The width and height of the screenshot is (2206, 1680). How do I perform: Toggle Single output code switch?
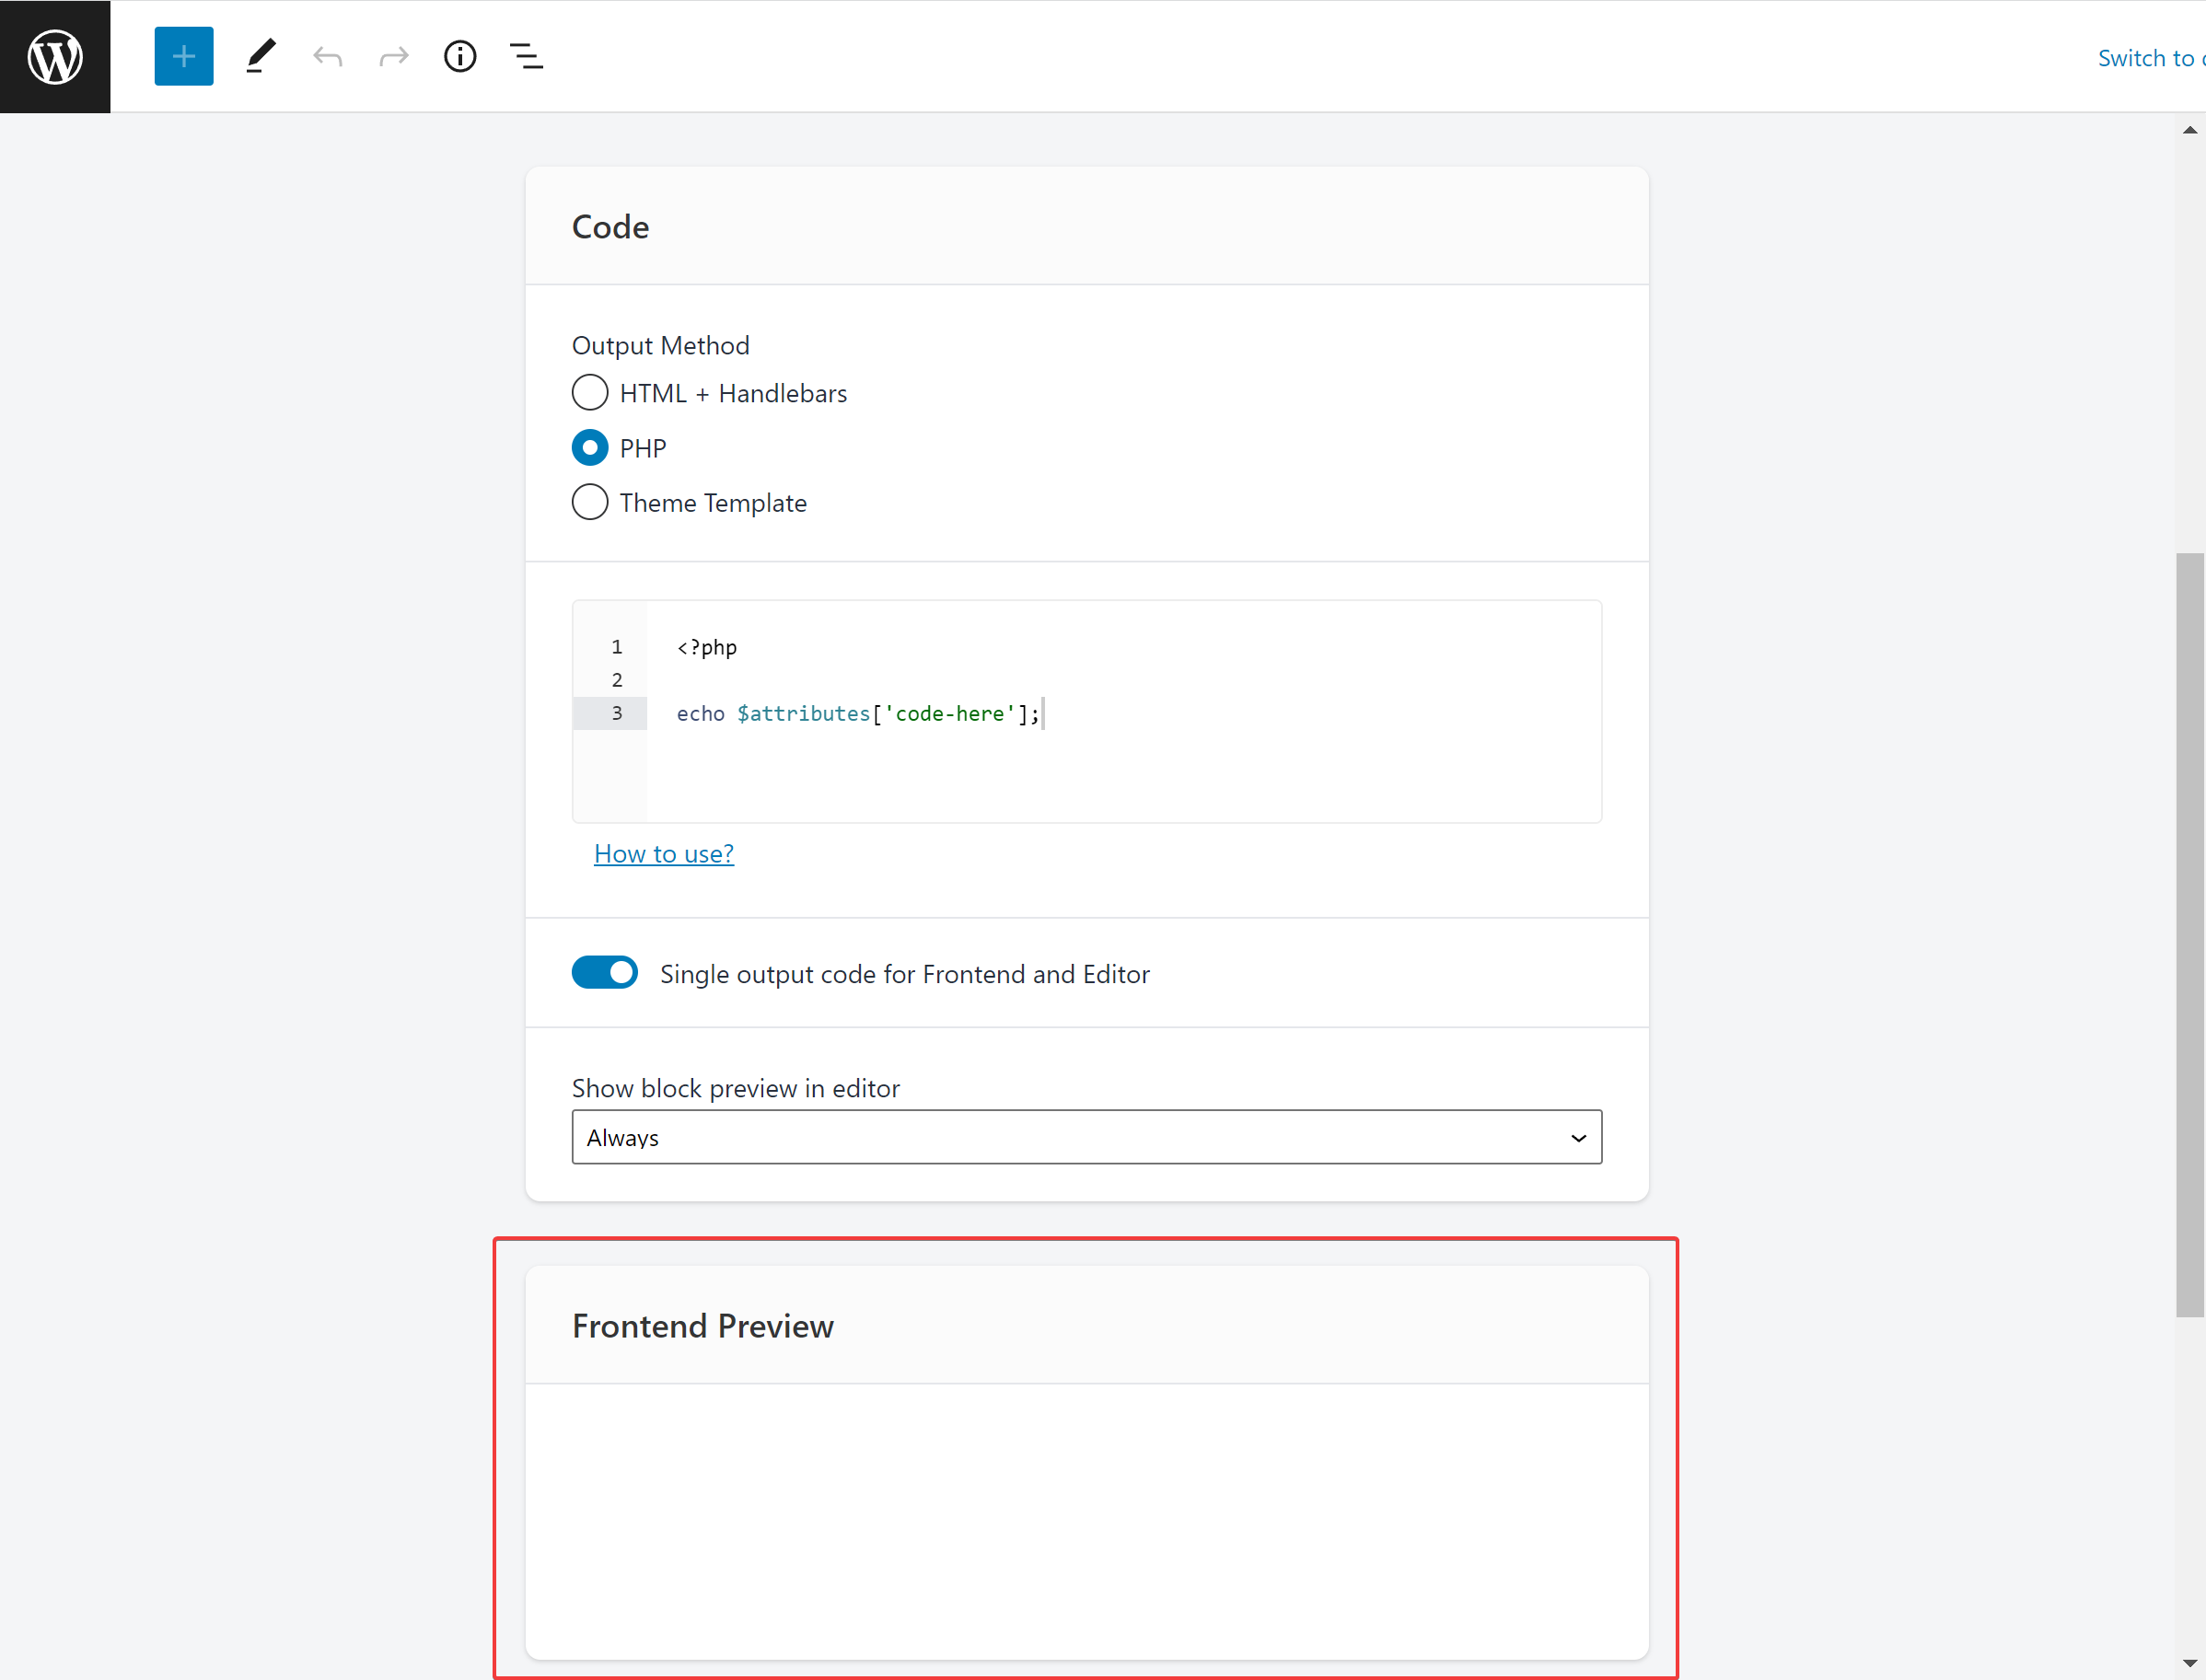pyautogui.click(x=605, y=973)
